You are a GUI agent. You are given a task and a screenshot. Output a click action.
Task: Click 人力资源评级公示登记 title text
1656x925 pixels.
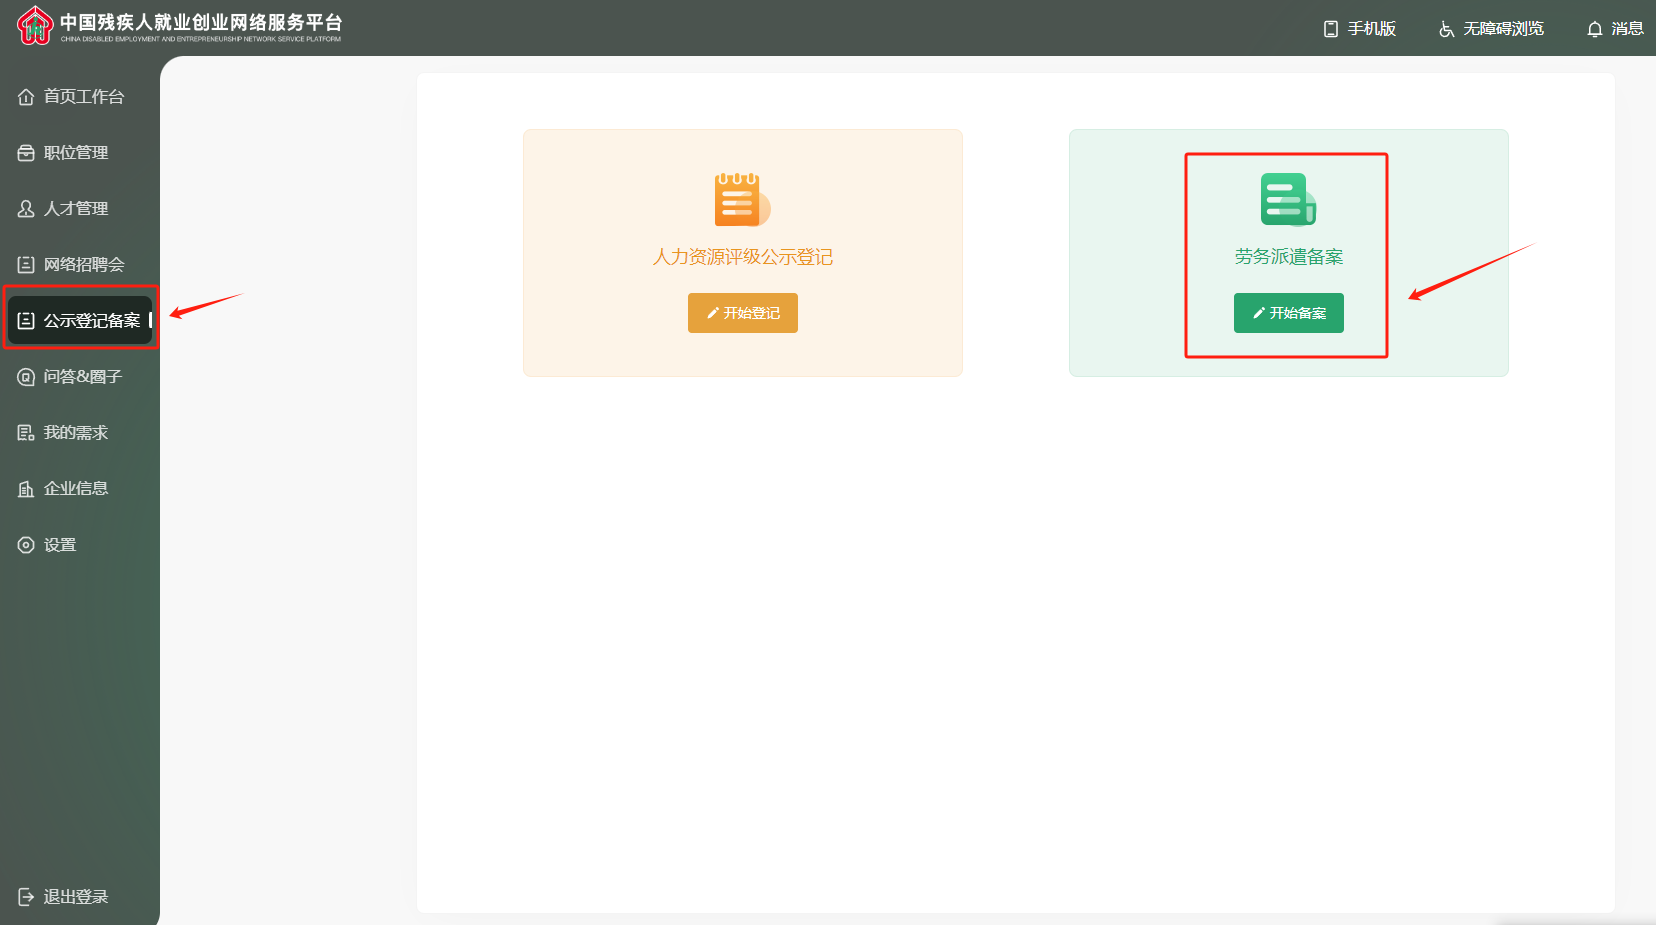(x=743, y=257)
